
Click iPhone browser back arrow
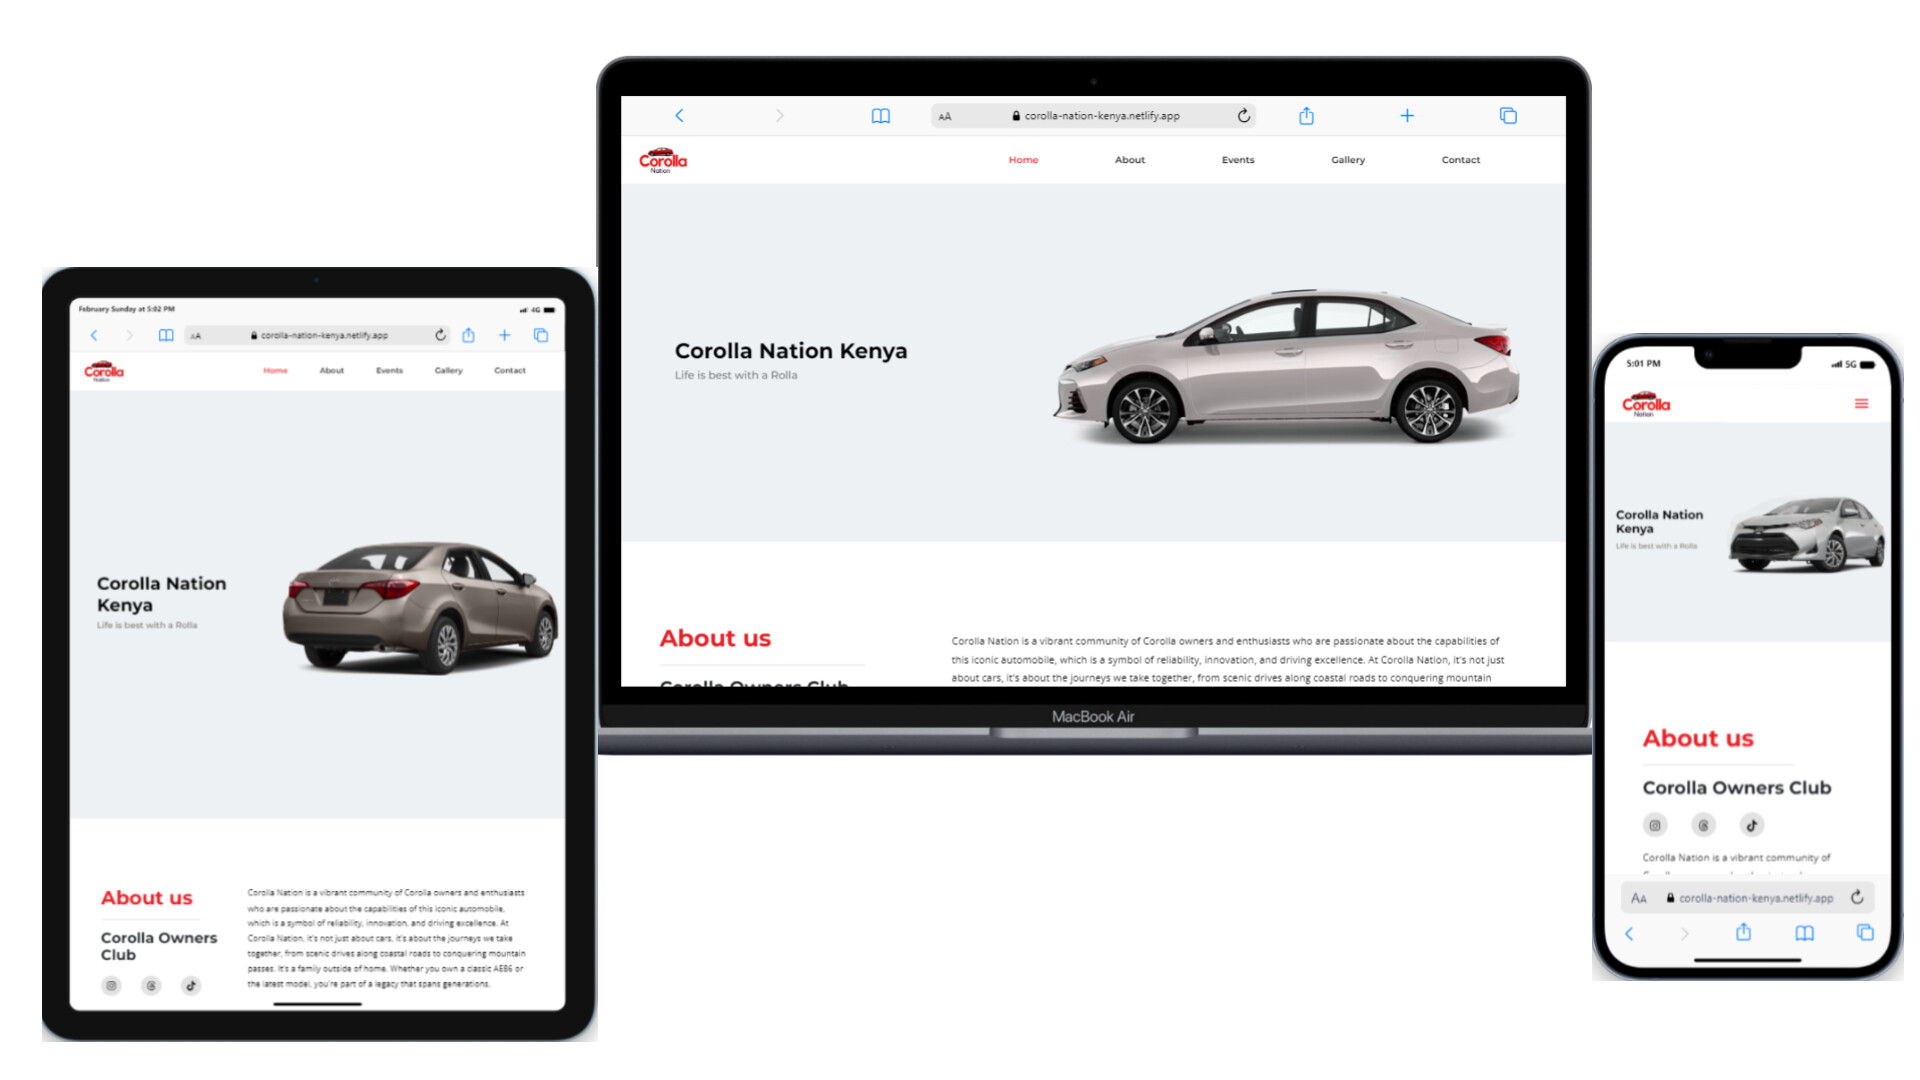(x=1629, y=933)
